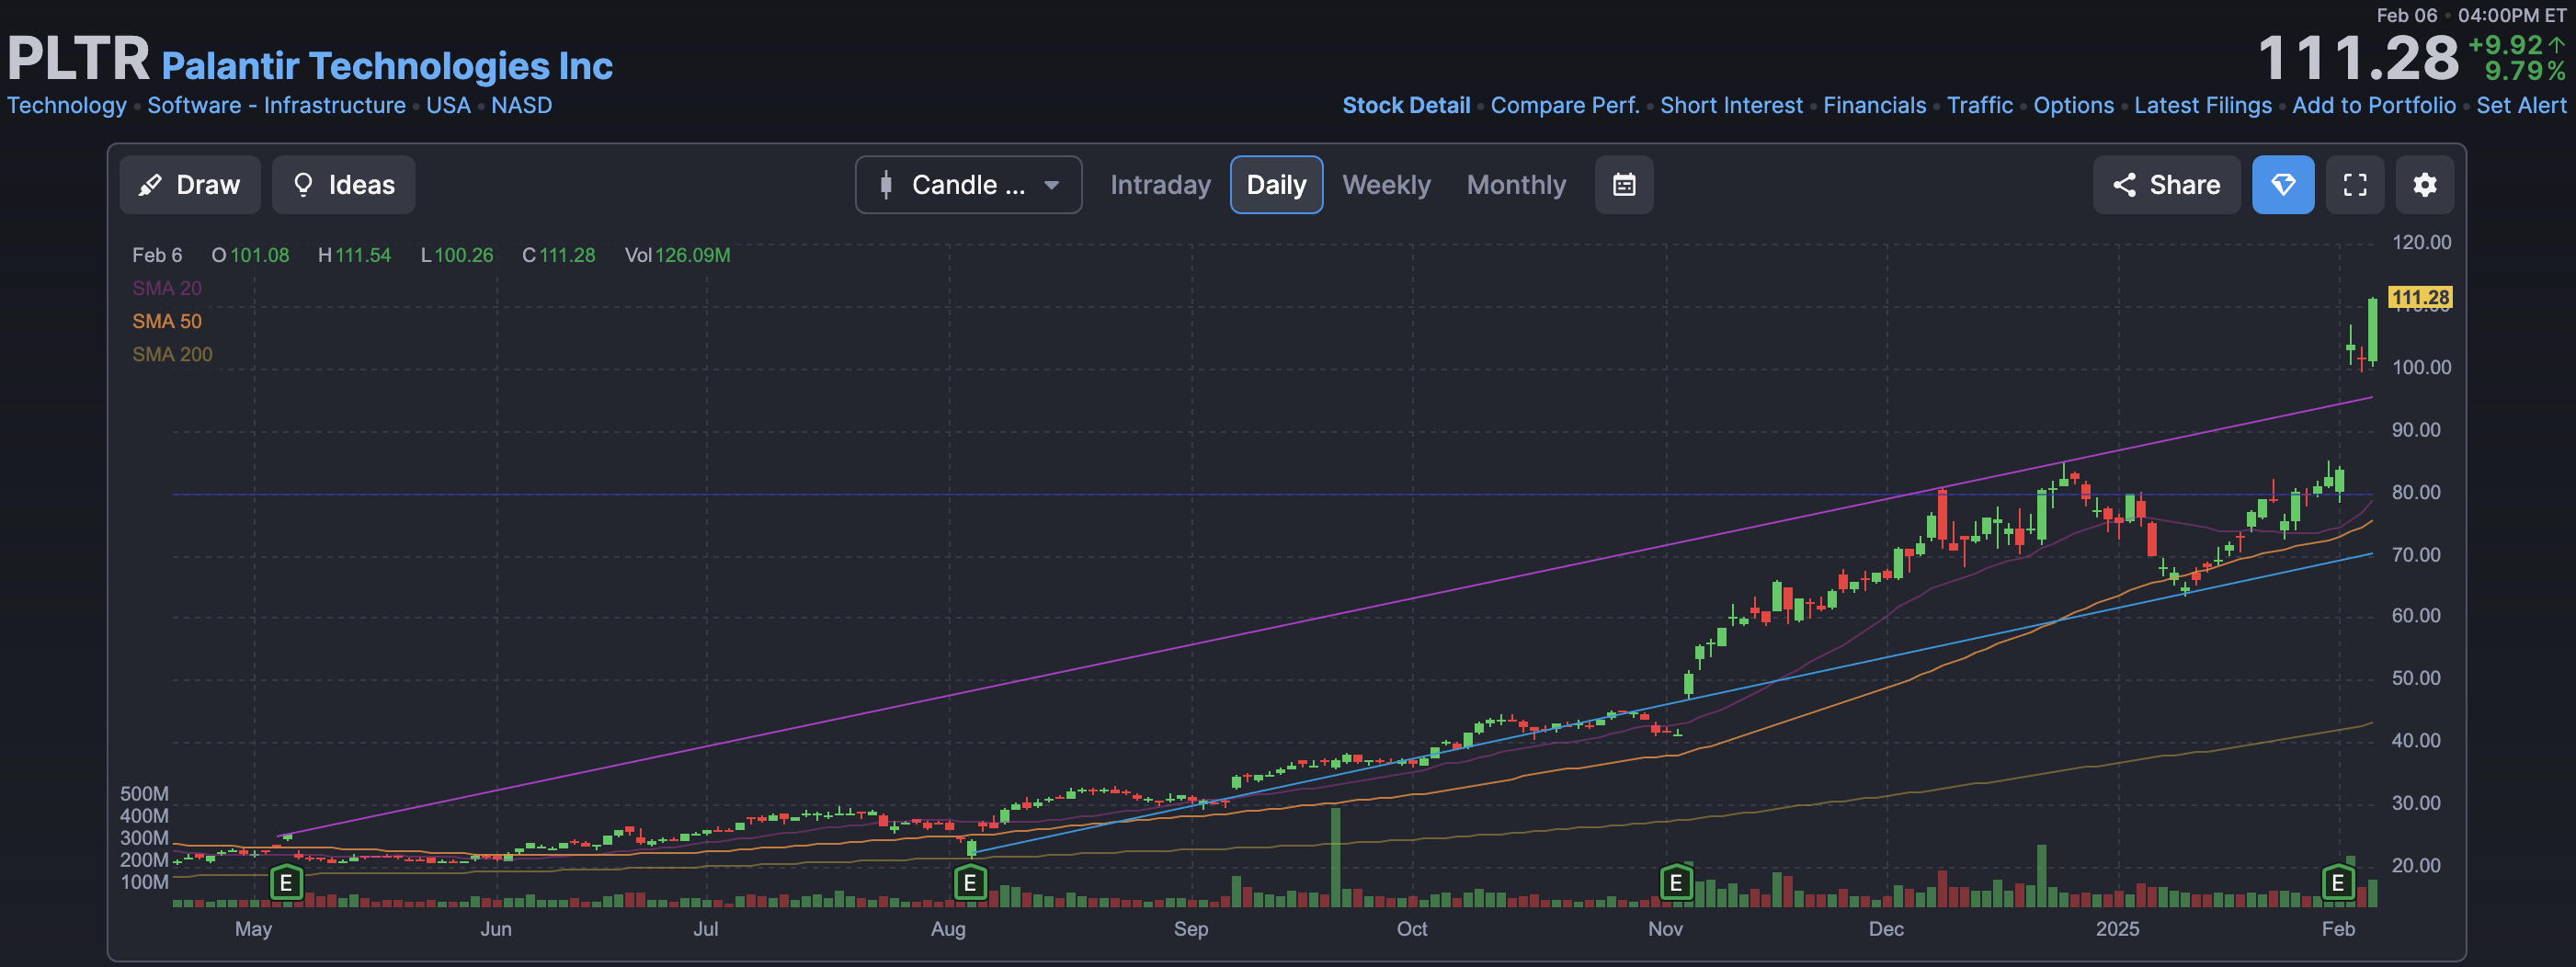Click the large 111.28 last price

(2358, 58)
